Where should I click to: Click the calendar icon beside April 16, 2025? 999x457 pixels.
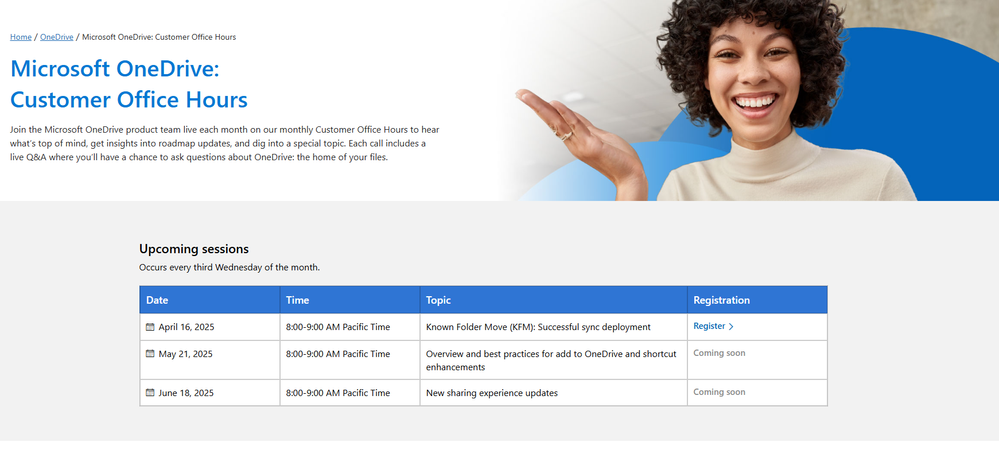pos(150,327)
